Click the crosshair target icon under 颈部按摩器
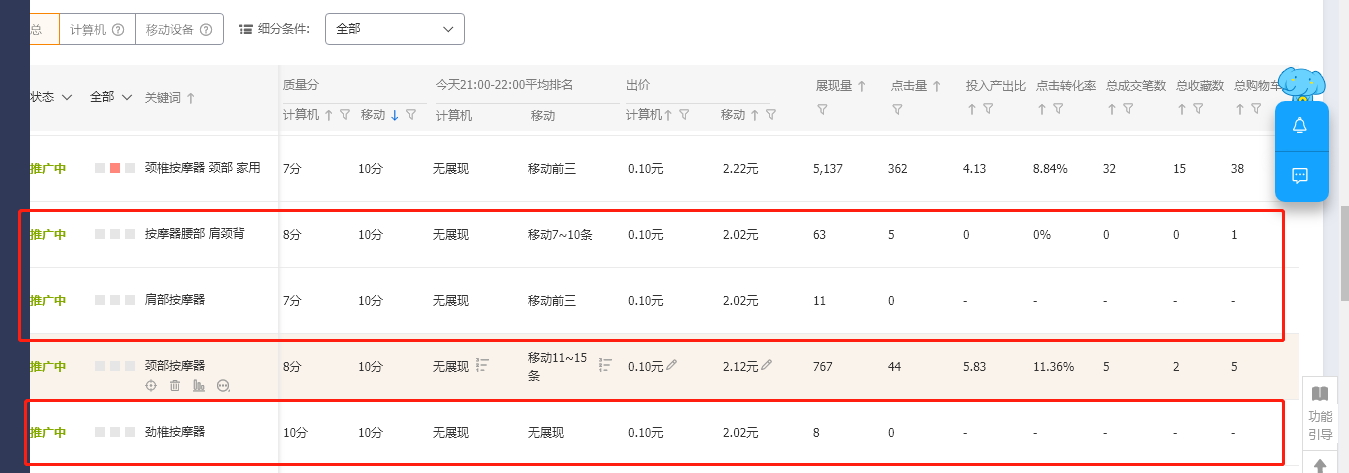This screenshot has width=1349, height=473. [x=151, y=385]
